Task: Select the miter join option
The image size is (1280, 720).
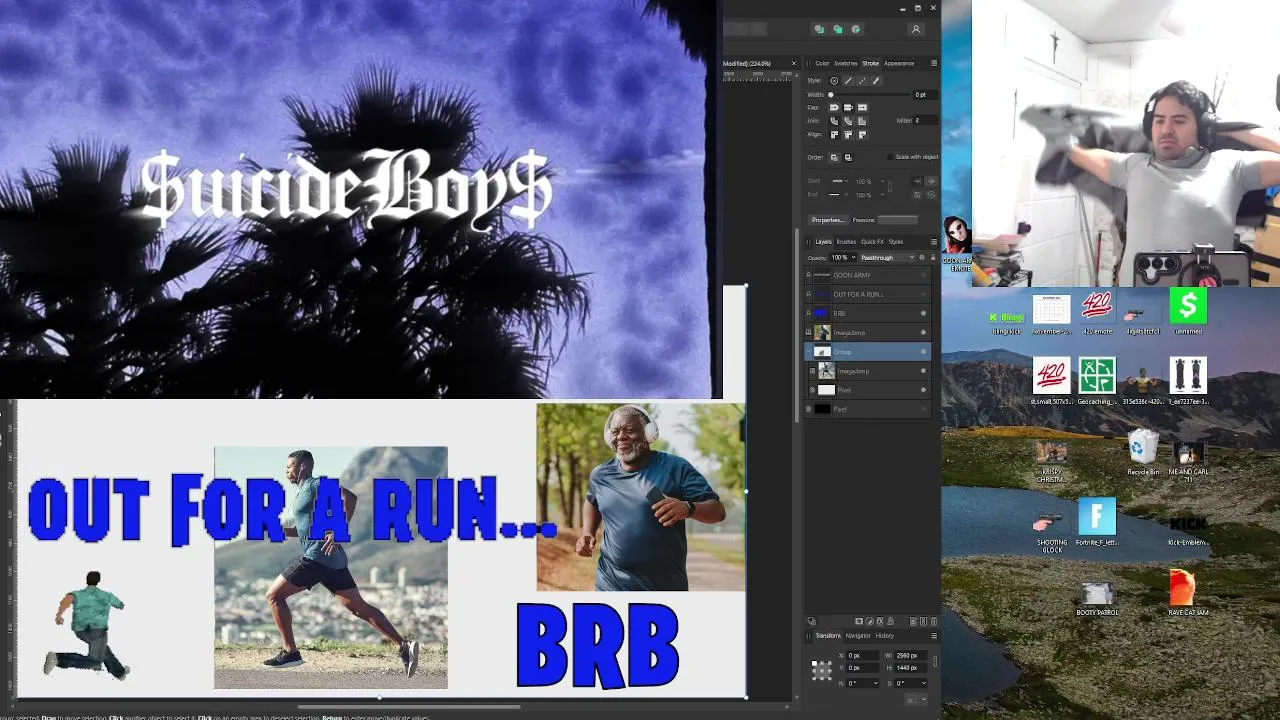Action: [x=862, y=121]
